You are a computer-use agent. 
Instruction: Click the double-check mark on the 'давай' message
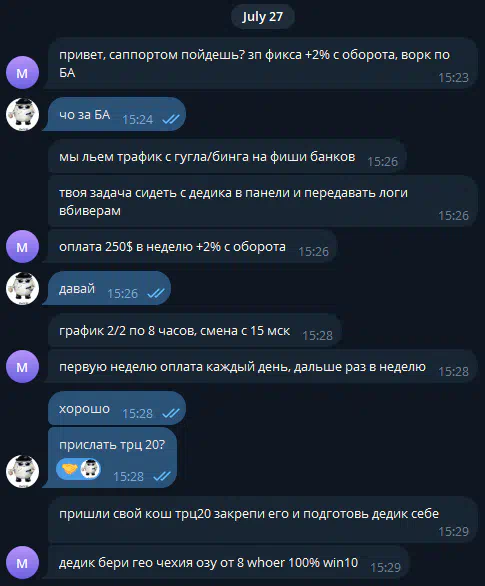click(x=156, y=293)
